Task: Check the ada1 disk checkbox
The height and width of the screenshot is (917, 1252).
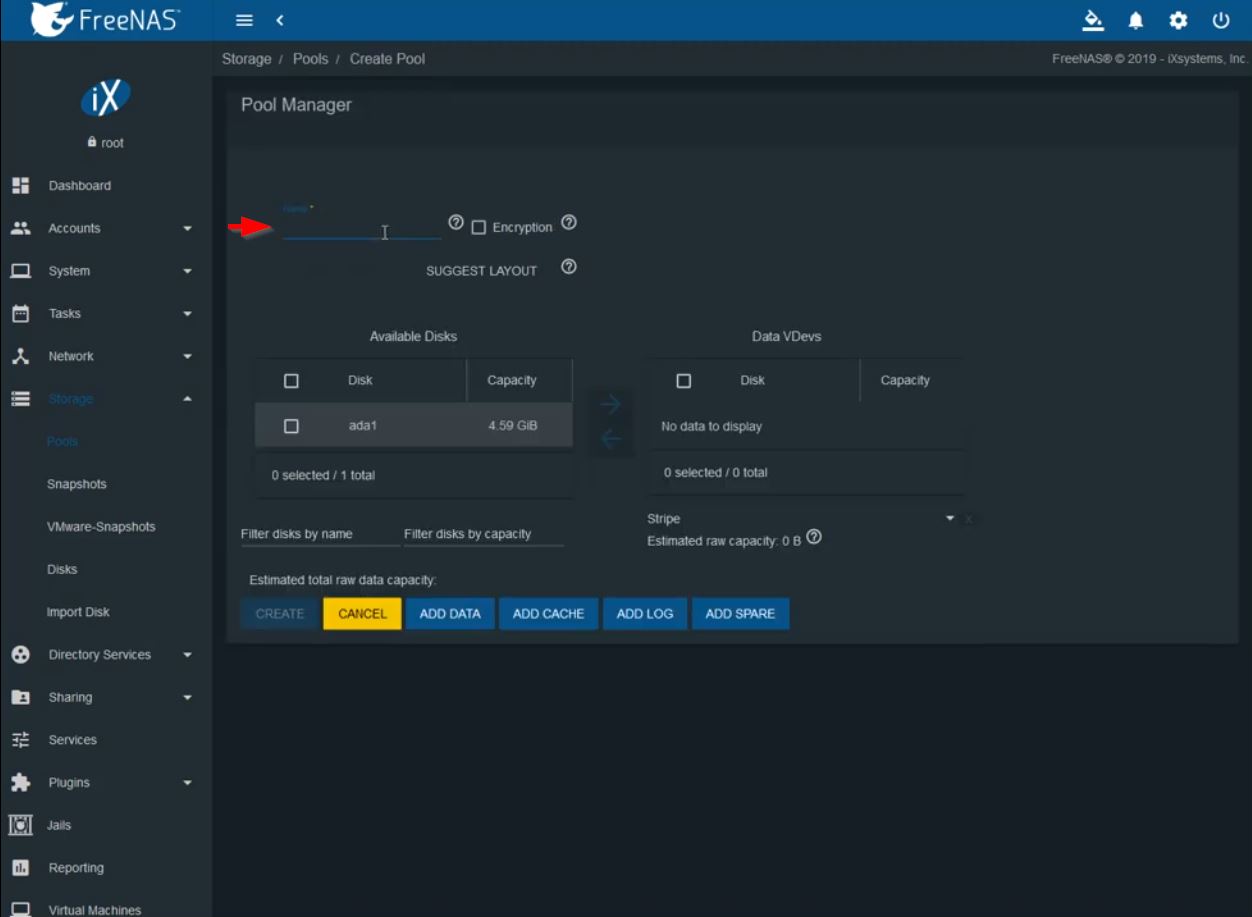Action: pos(291,426)
